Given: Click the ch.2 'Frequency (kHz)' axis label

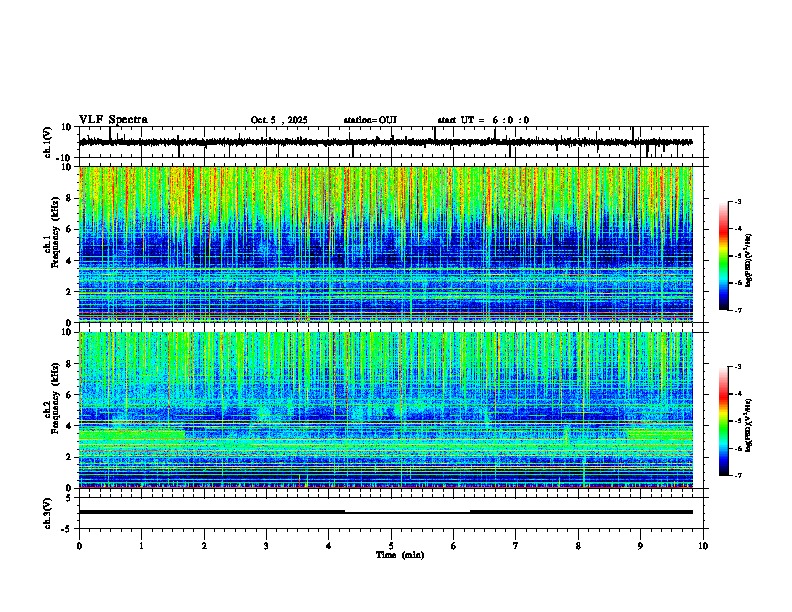Looking at the screenshot, I should pyautogui.click(x=55, y=398).
